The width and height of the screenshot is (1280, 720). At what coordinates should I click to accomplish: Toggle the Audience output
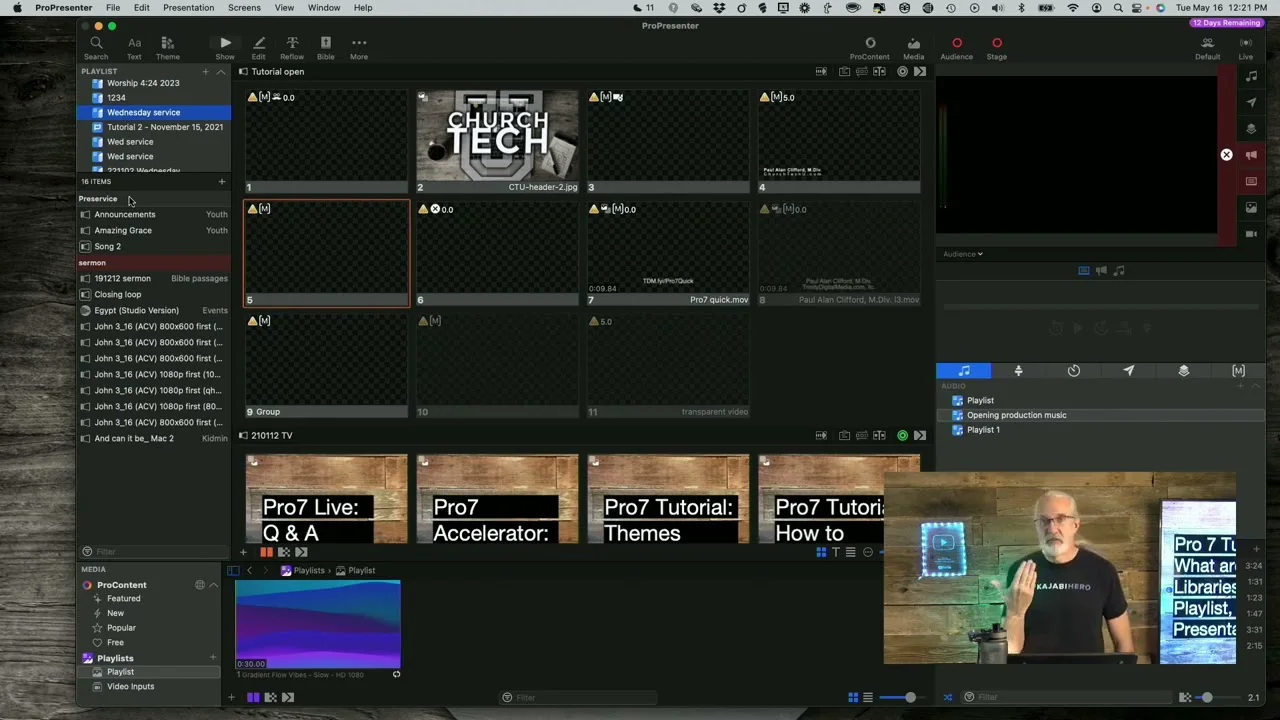pyautogui.click(x=956, y=43)
